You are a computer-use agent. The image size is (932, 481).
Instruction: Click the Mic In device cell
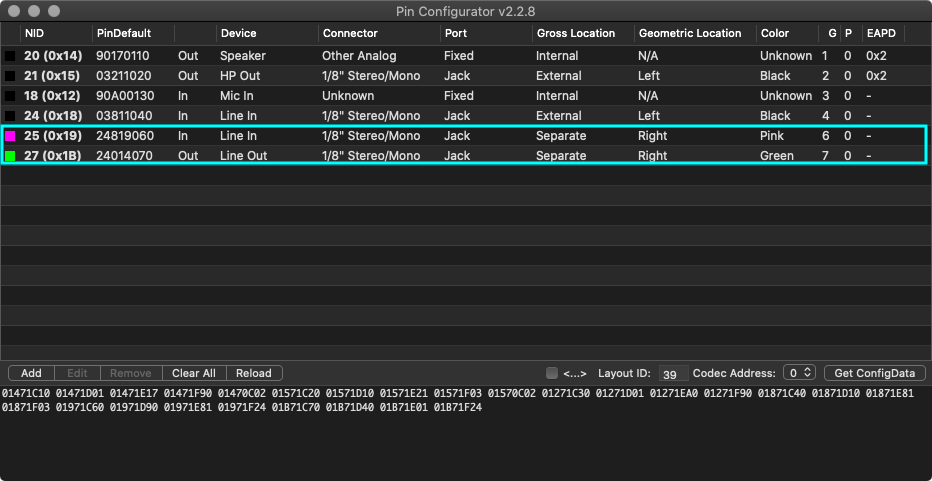tap(238, 96)
